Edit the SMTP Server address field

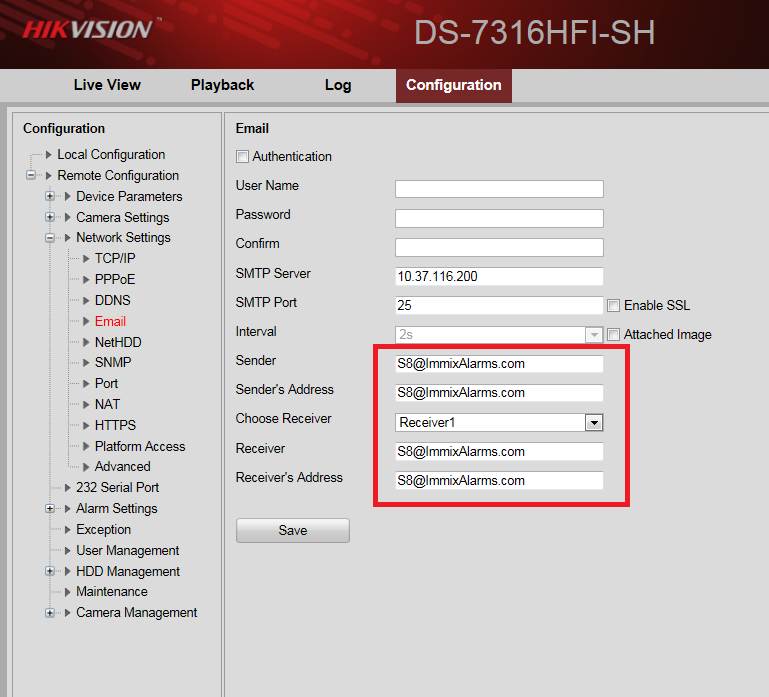click(499, 276)
